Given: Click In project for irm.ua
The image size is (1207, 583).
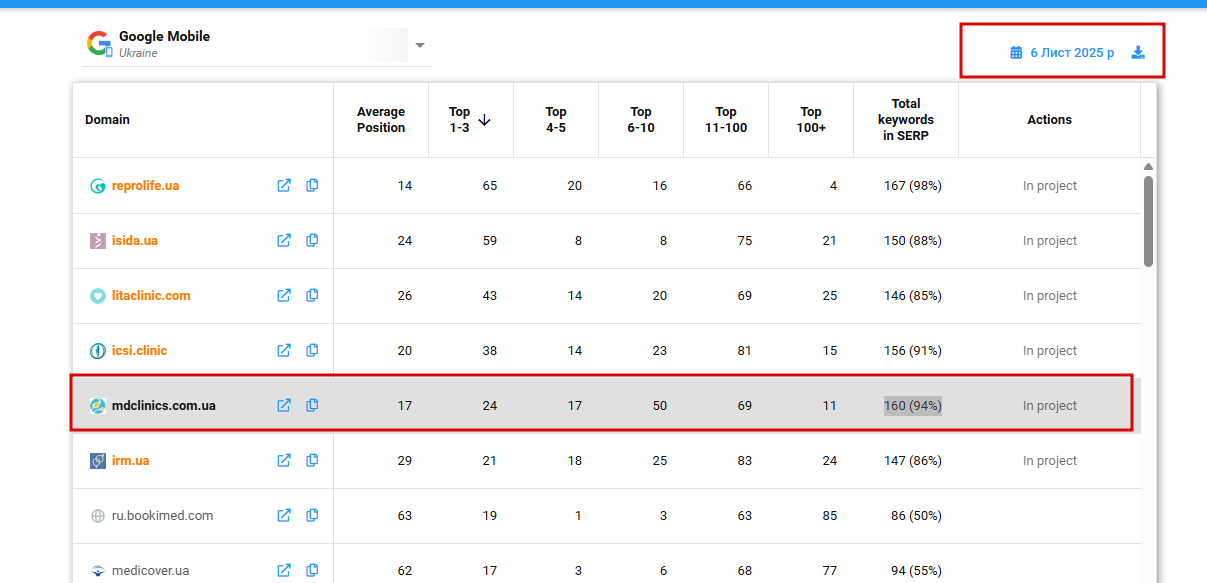Looking at the screenshot, I should pyautogui.click(x=1050, y=460).
